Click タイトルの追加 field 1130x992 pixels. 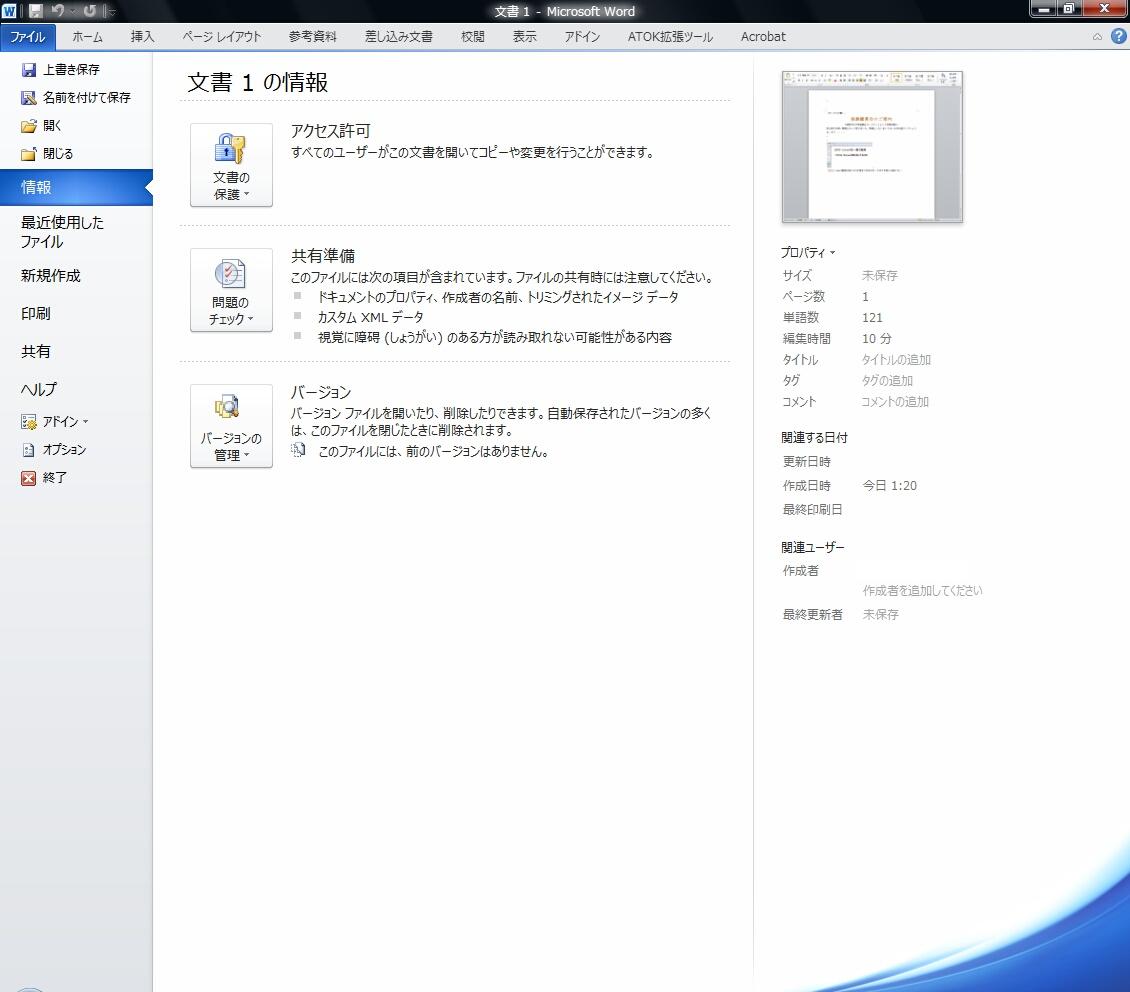click(896, 359)
